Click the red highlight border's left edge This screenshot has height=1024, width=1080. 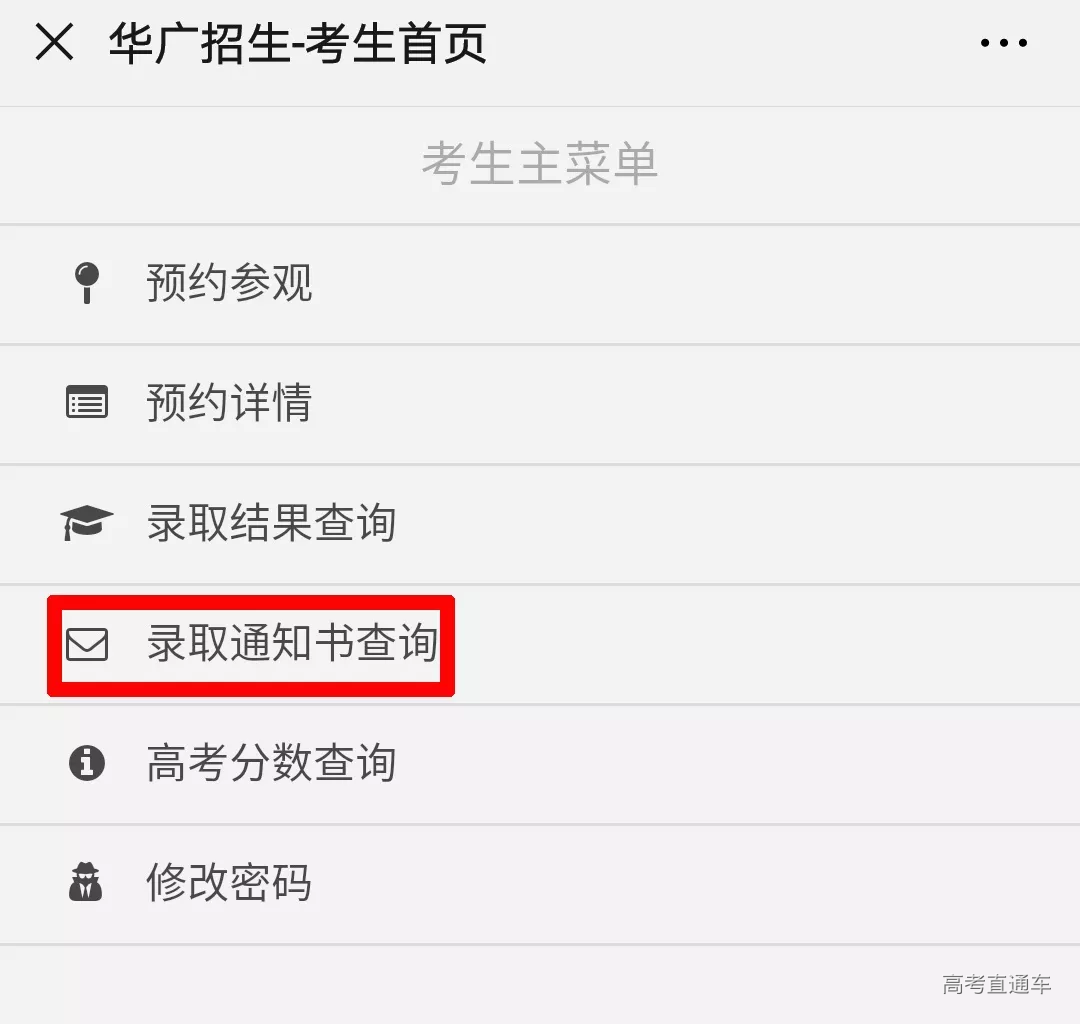click(54, 646)
